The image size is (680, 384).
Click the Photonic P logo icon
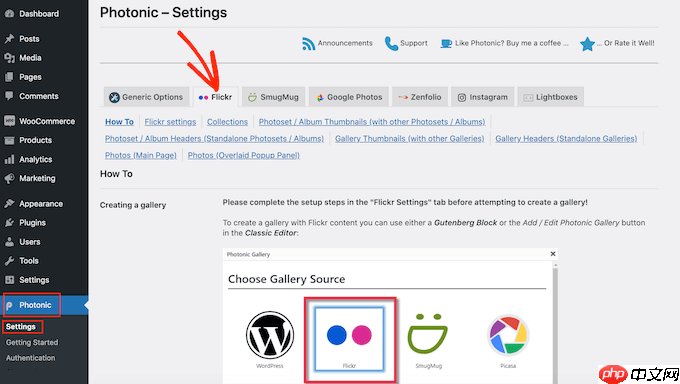[10, 305]
